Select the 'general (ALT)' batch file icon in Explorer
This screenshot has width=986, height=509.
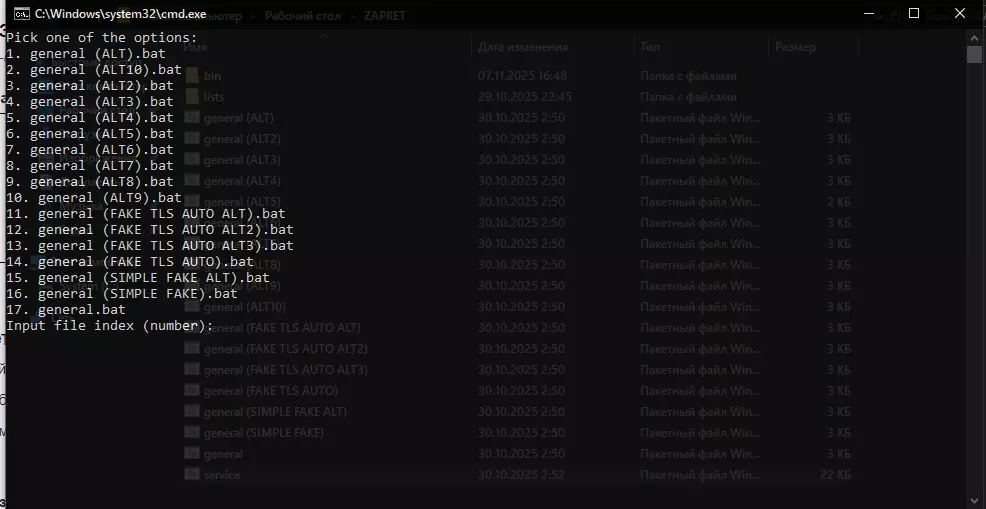(192, 118)
